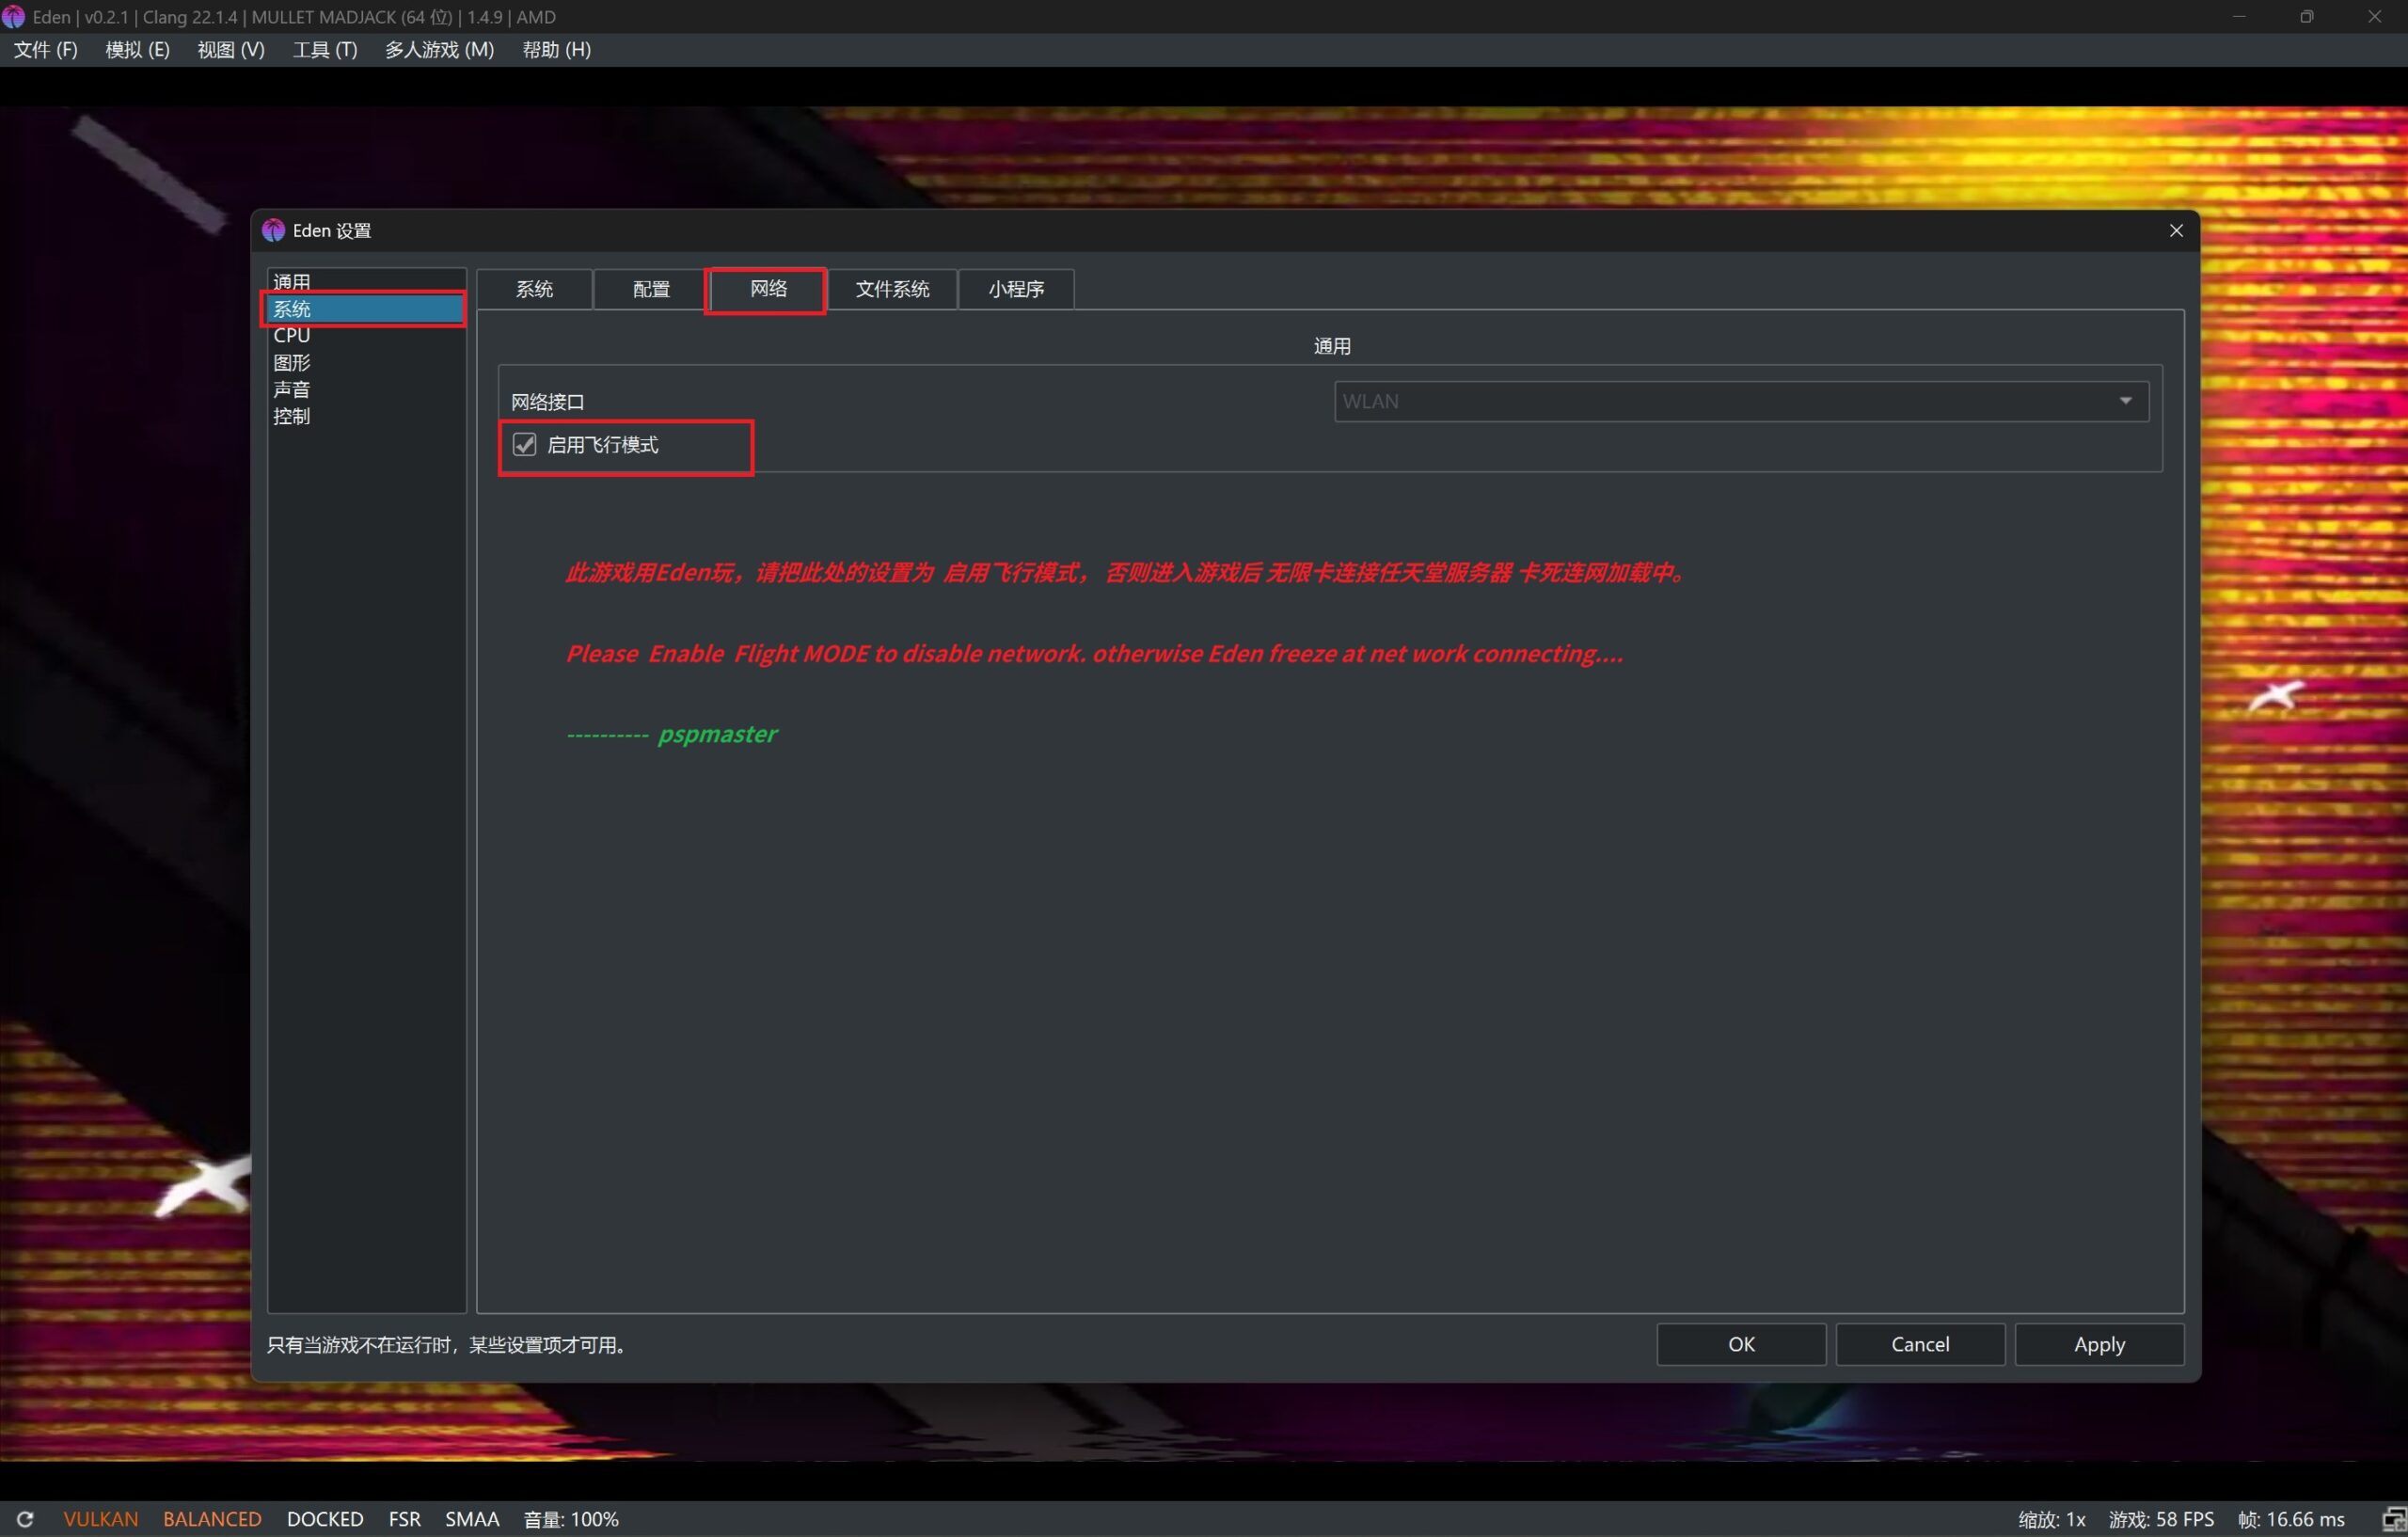
Task: Switch to the 配置 tab
Action: coord(651,289)
